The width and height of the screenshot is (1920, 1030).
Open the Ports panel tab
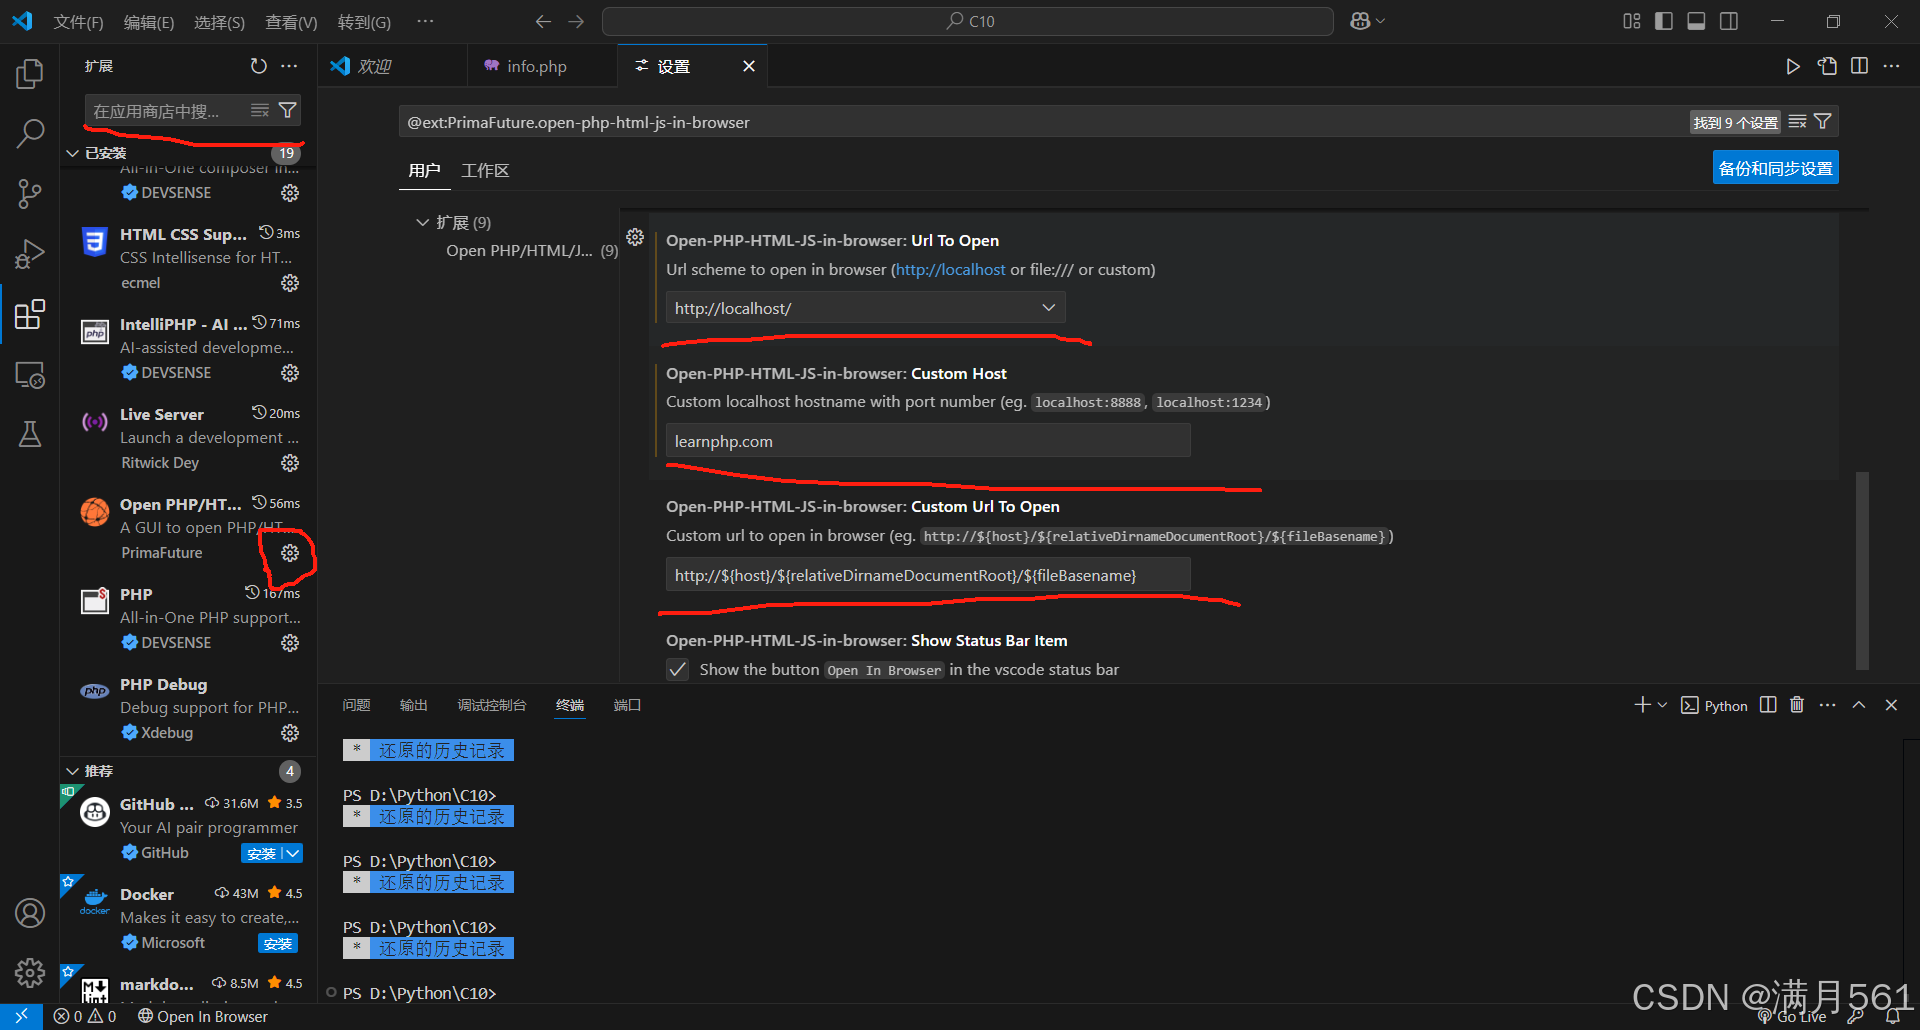[627, 705]
